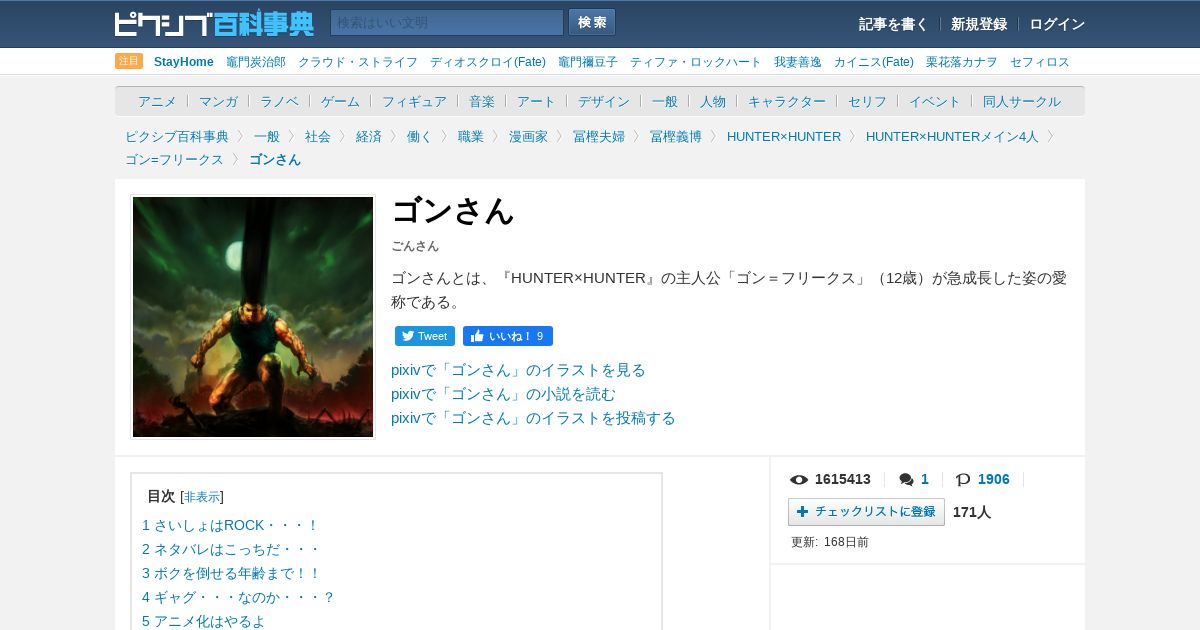Open pixivで「ゴンさん」の小説を読む link
The image size is (1200, 630).
[x=503, y=394]
